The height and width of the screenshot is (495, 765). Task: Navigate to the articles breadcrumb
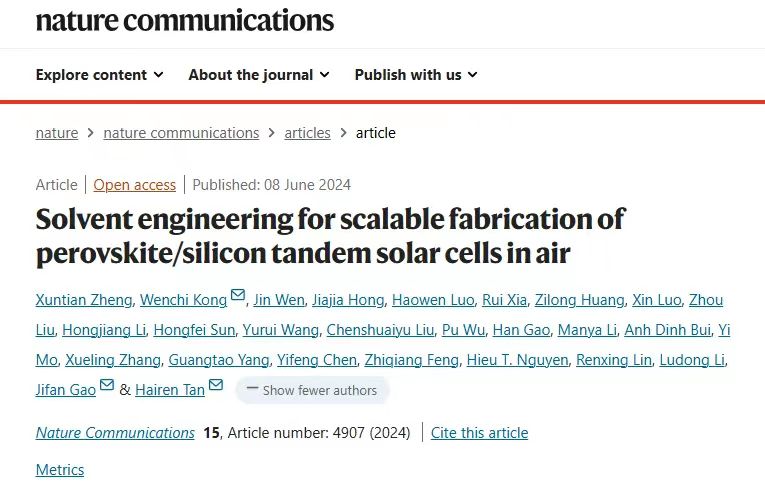(x=307, y=133)
